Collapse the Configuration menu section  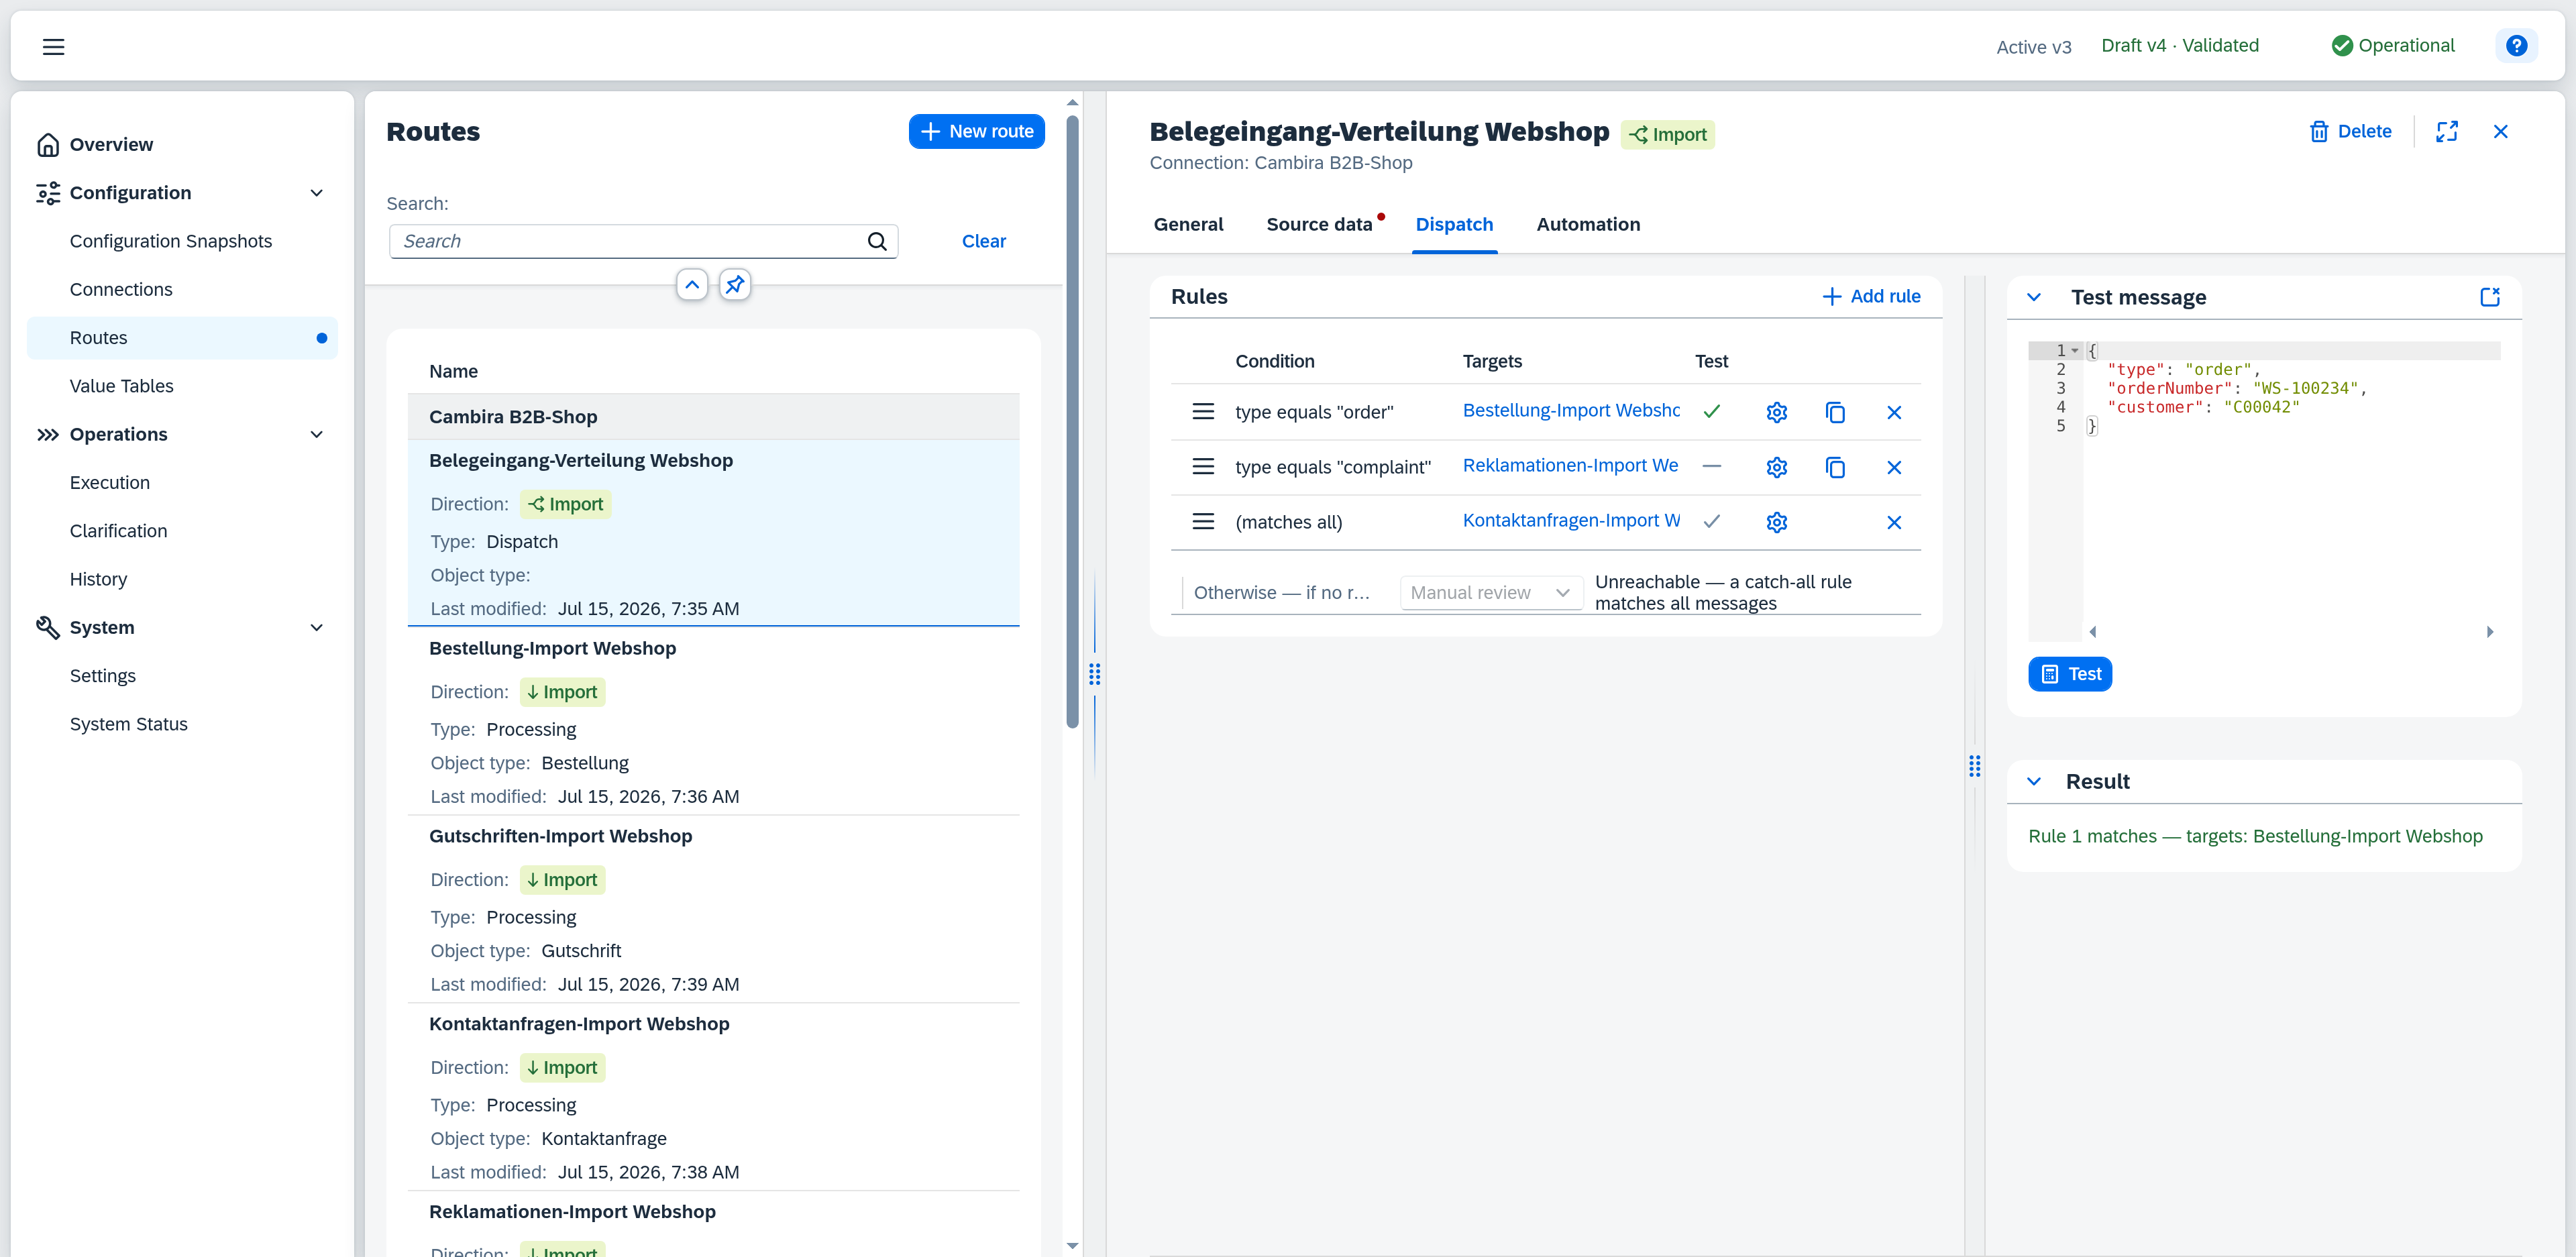point(317,193)
